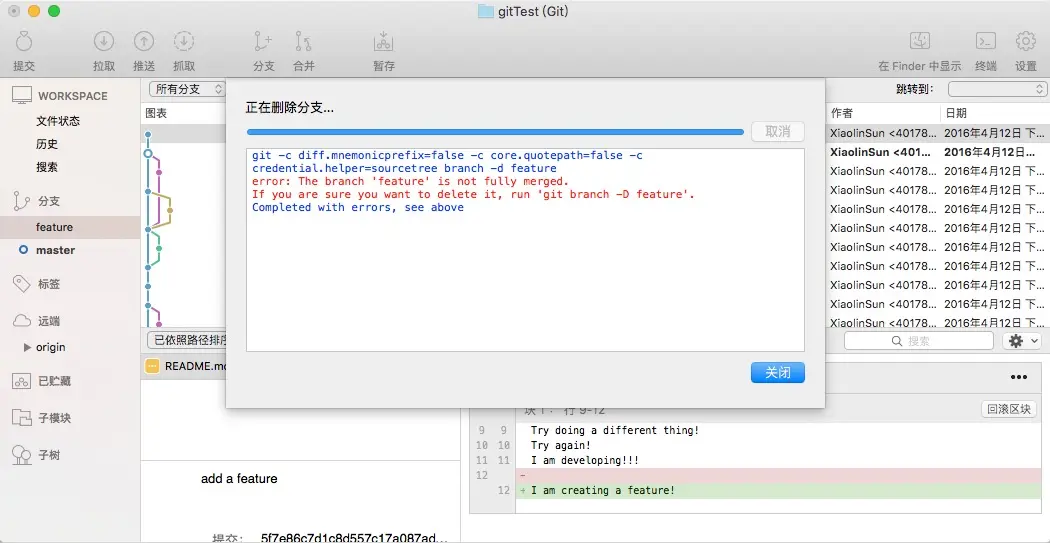Click the Reverse Hunk (回滚区块) button

coord(1008,409)
